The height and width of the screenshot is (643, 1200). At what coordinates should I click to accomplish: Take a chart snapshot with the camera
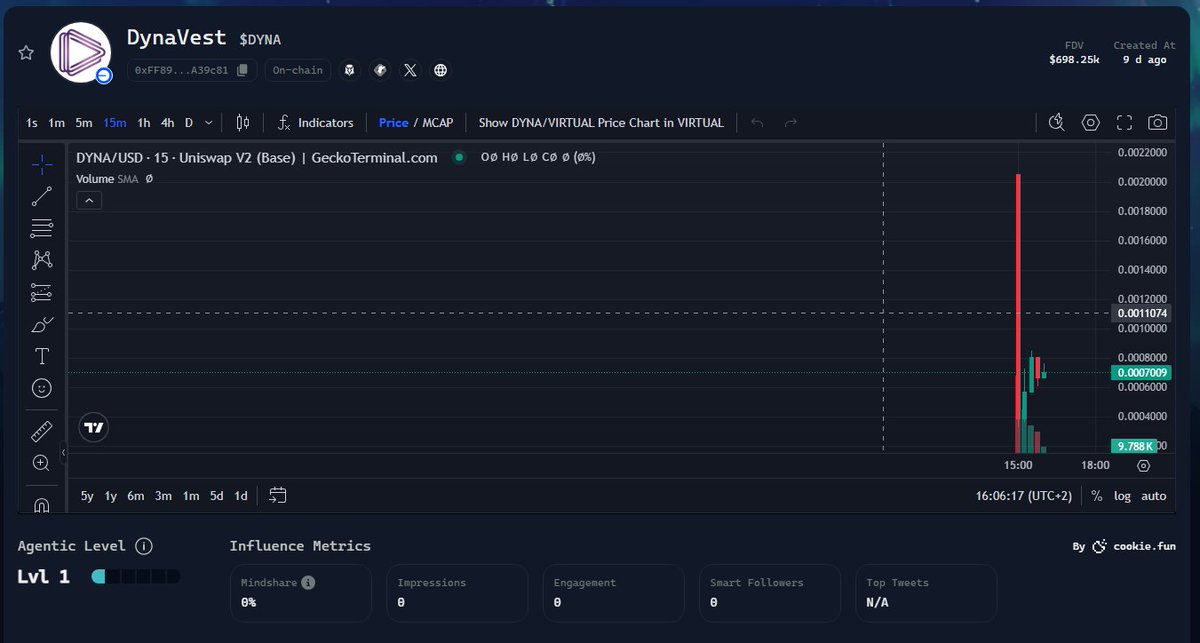pyautogui.click(x=1158, y=123)
